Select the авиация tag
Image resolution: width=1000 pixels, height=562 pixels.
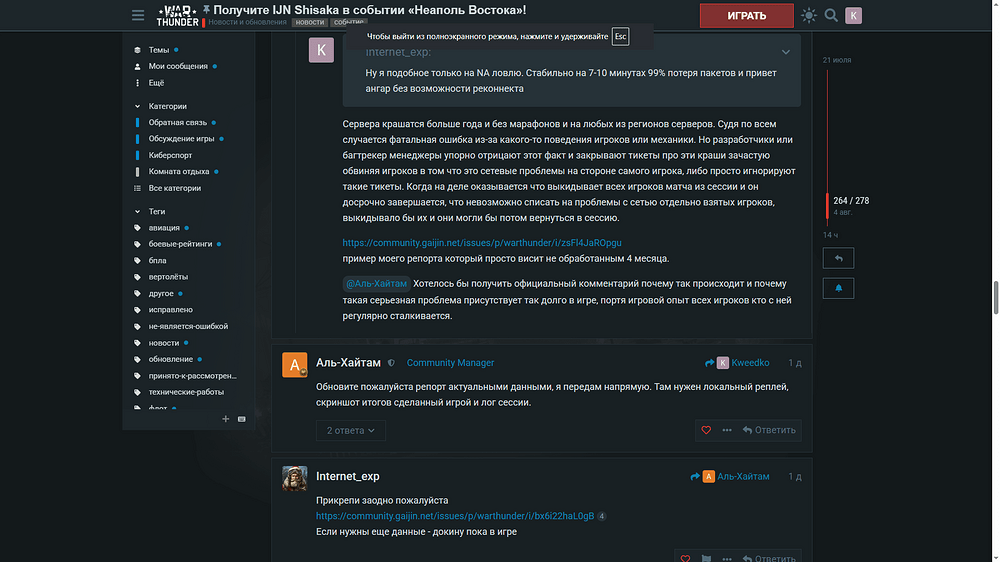click(x=164, y=228)
